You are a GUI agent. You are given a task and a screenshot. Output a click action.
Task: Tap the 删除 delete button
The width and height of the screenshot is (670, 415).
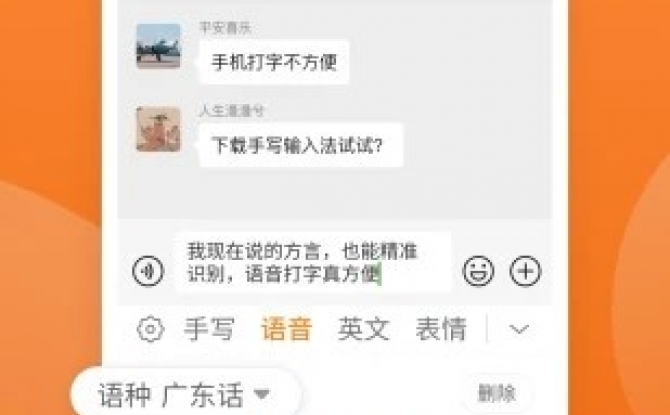(x=497, y=393)
